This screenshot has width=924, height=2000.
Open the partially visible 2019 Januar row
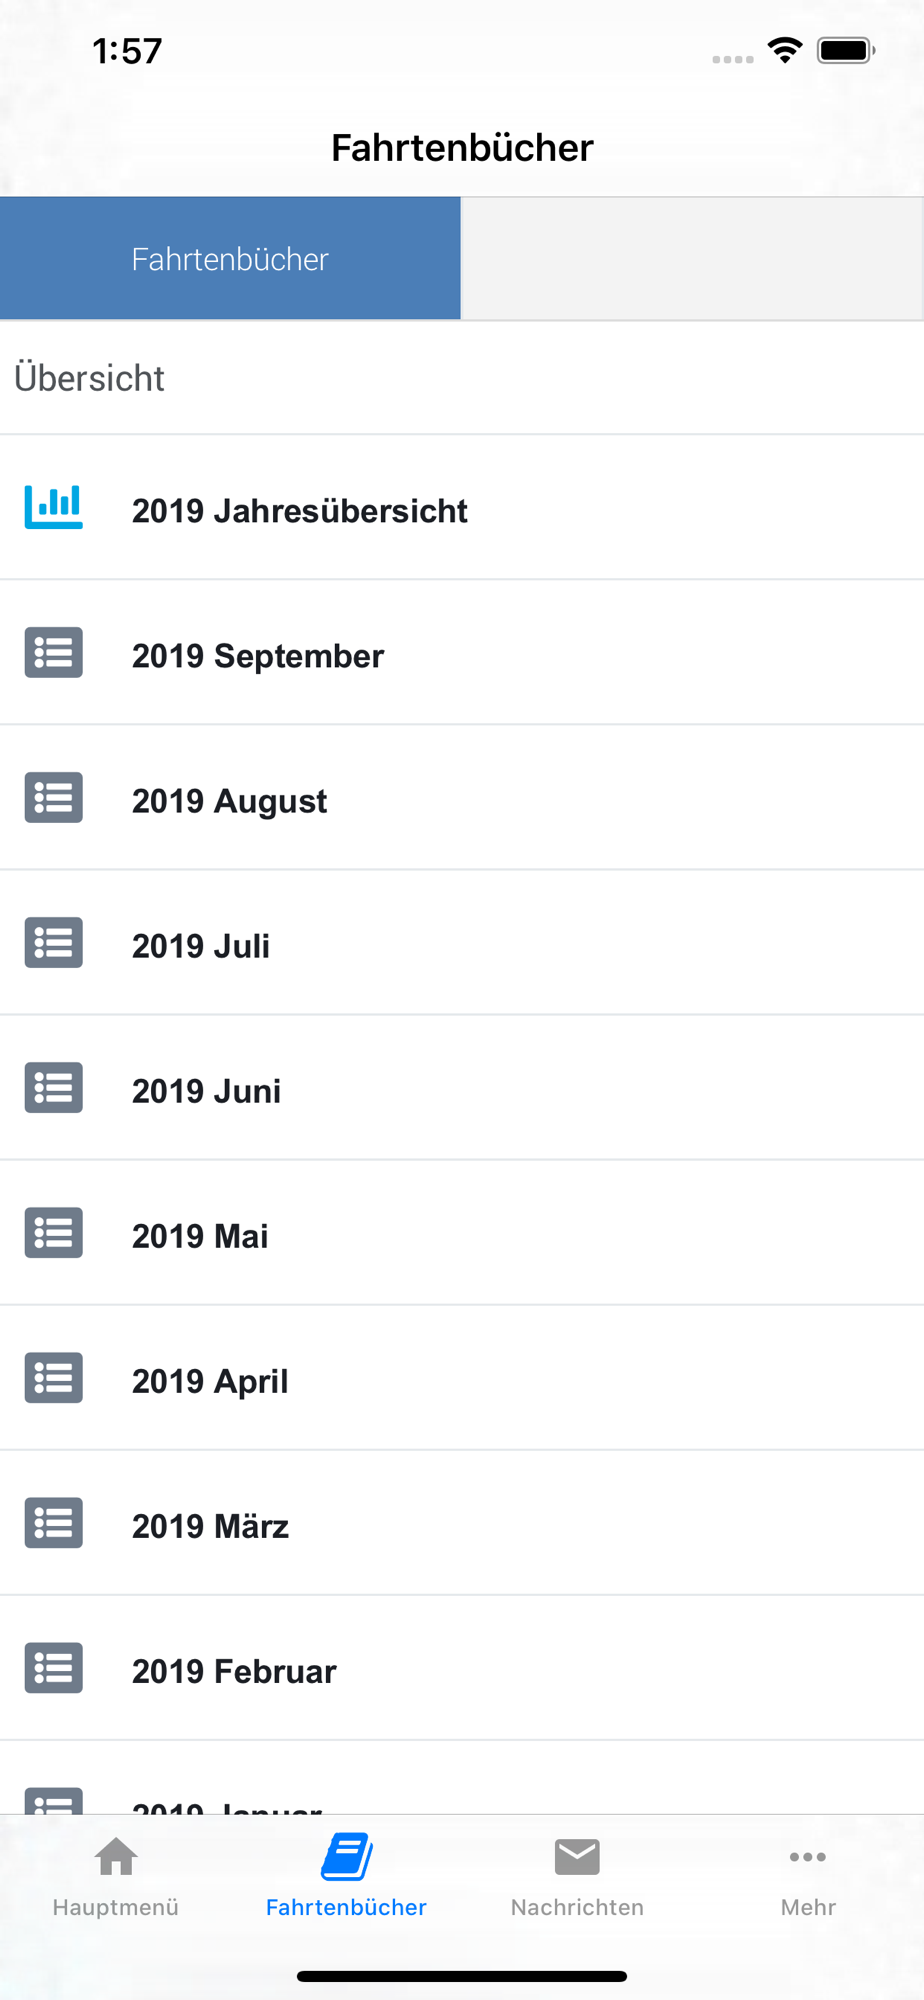(462, 1778)
